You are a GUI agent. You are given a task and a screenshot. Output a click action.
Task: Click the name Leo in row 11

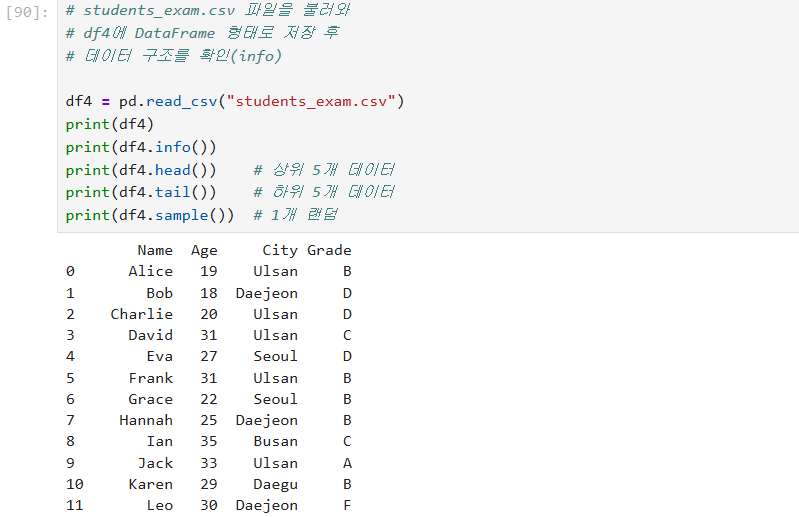click(x=159, y=505)
